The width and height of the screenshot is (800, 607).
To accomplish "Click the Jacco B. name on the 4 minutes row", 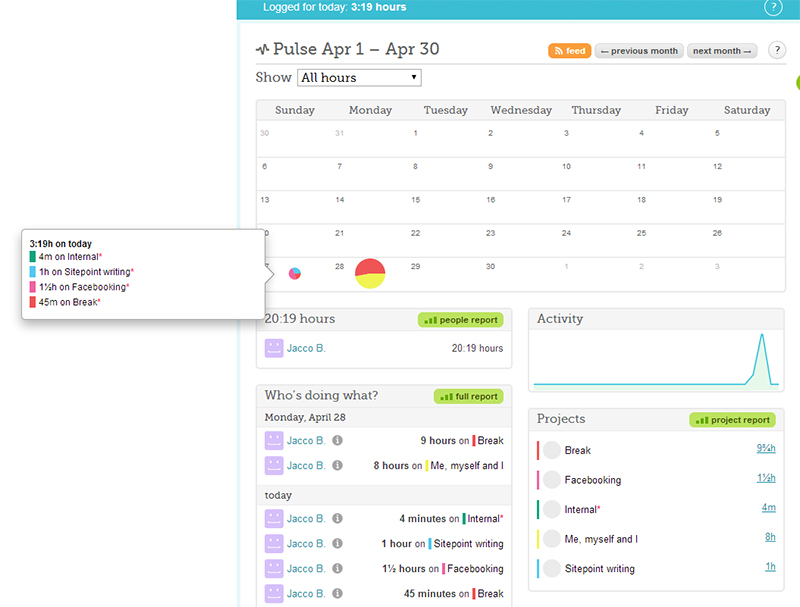I will point(306,519).
